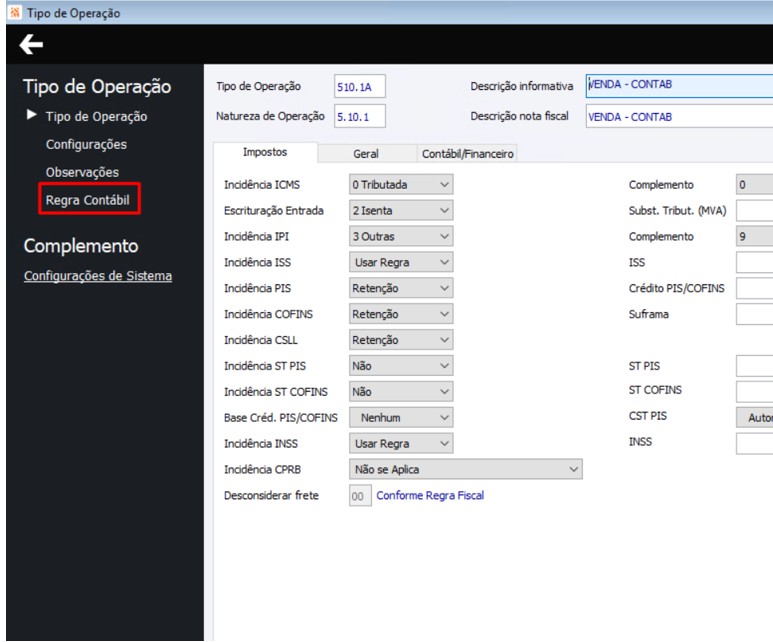Open the Incidência ST PIS dropdown
The width and height of the screenshot is (773, 642).
pos(401,366)
